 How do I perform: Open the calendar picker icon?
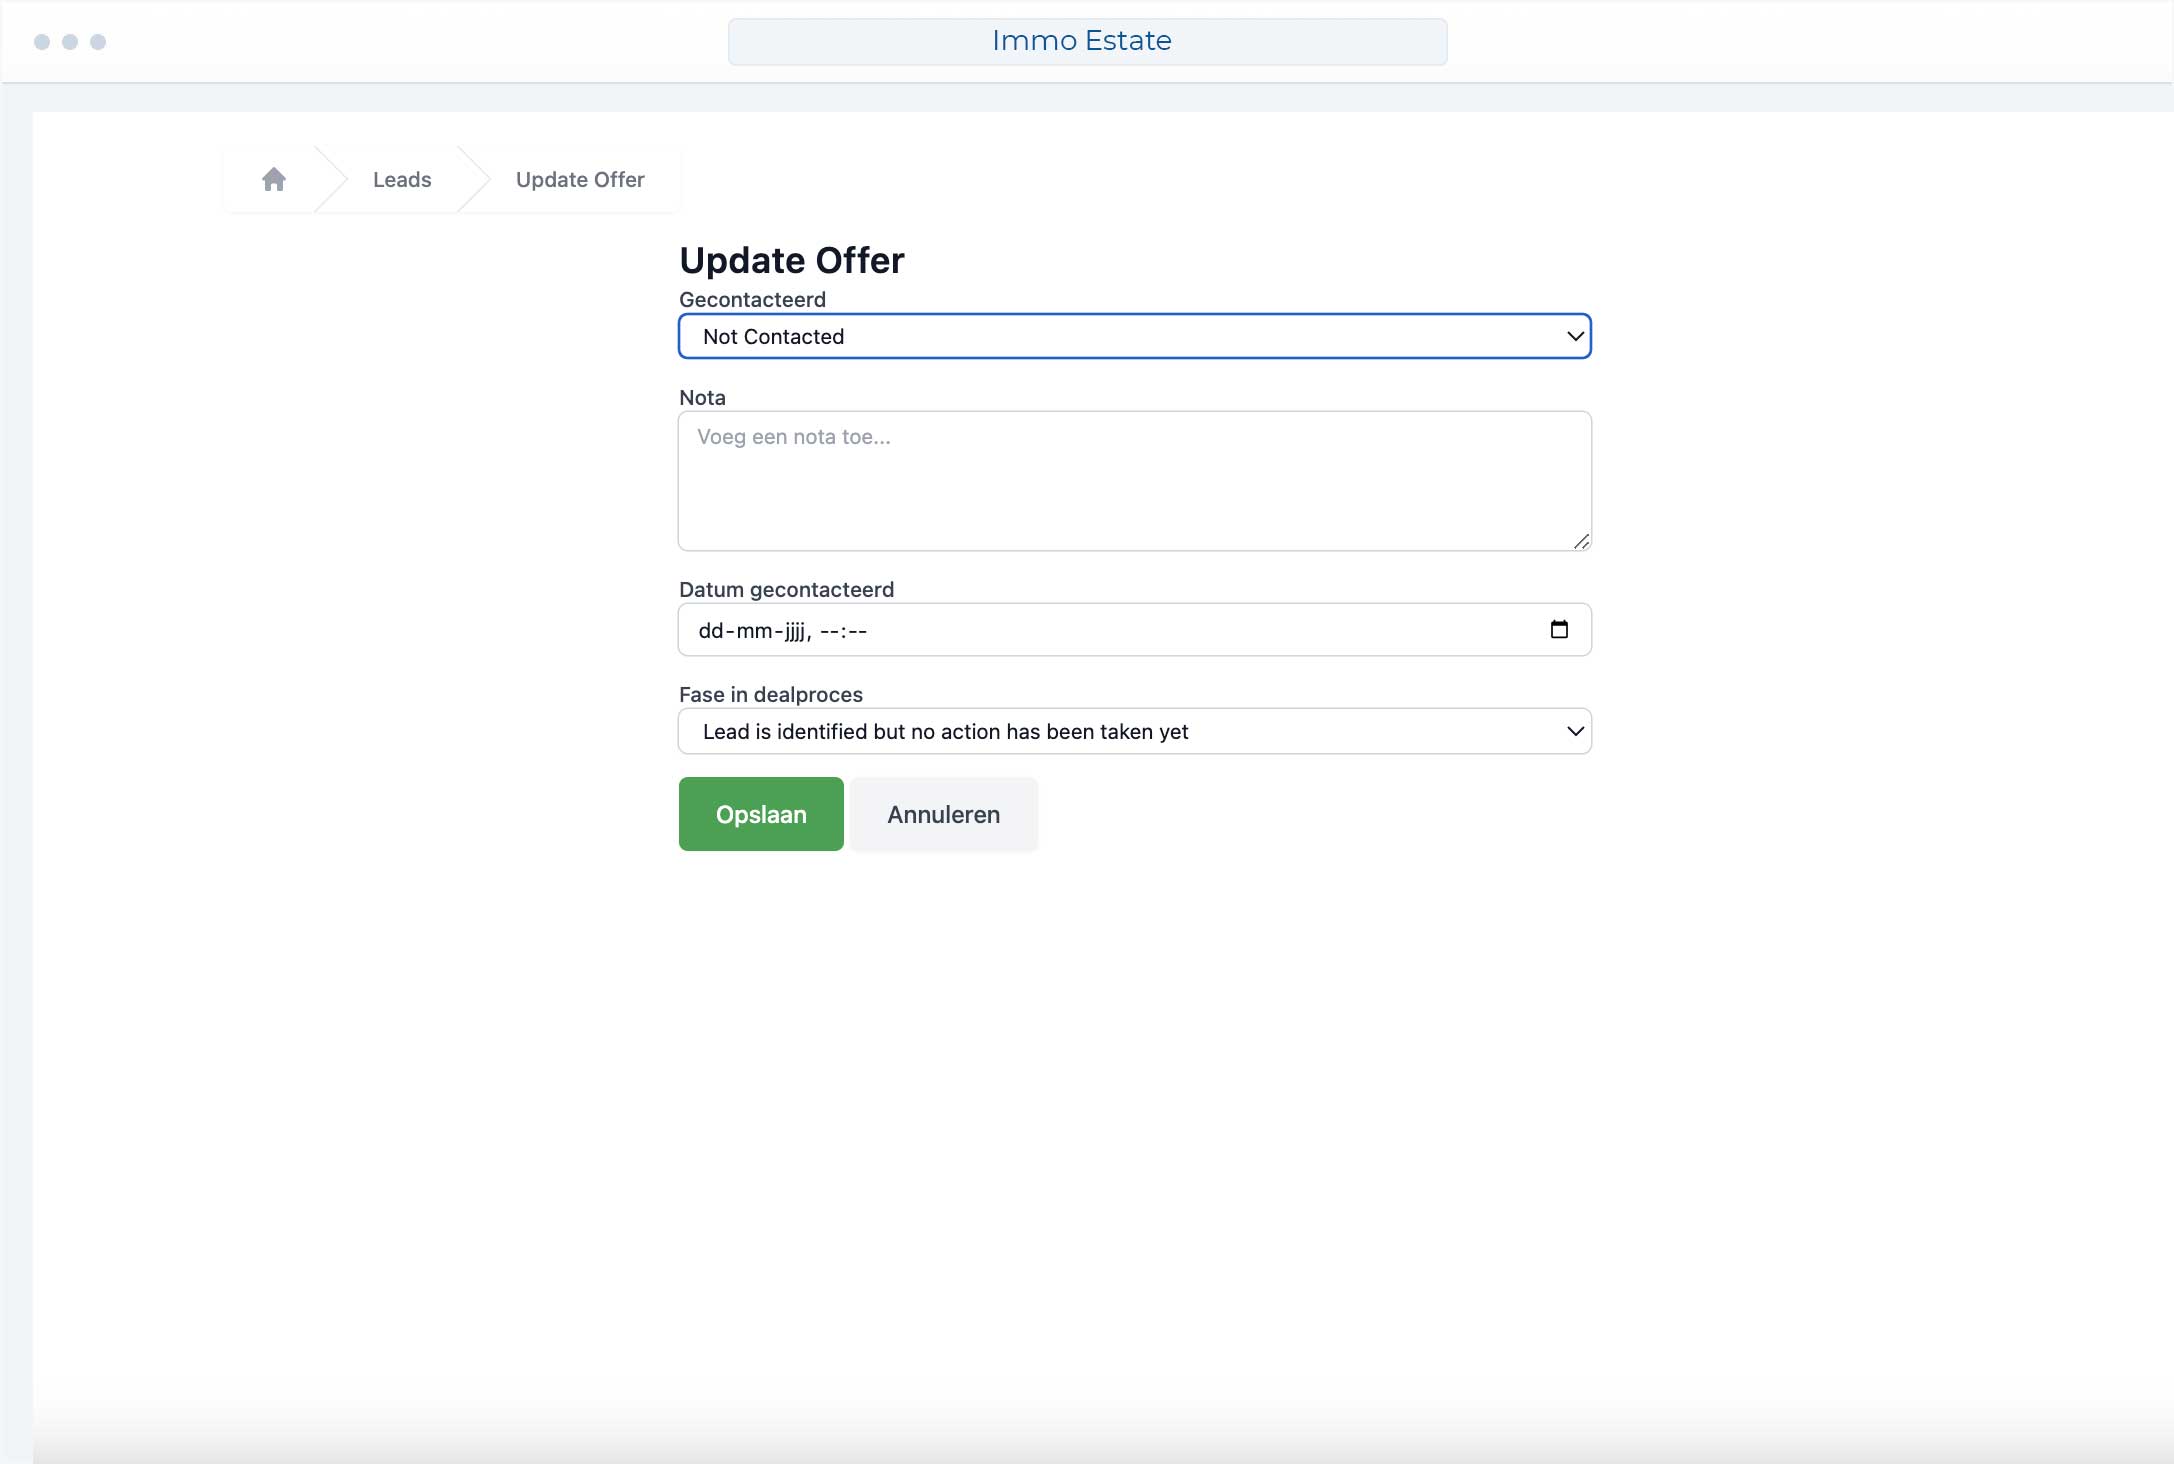(x=1559, y=629)
